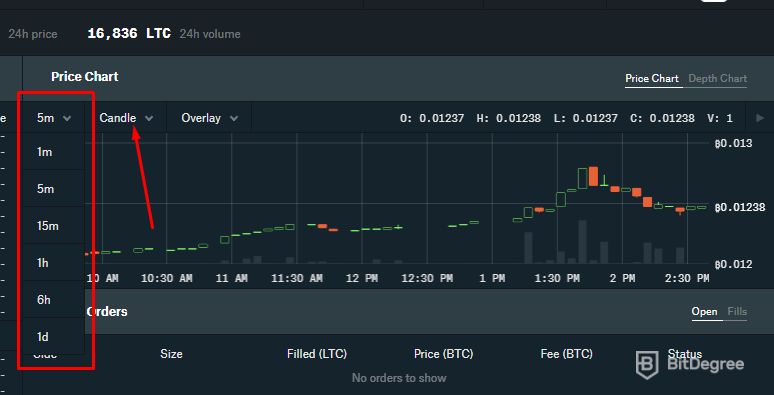Click the Price Chart panel heading
Image resolution: width=774 pixels, height=395 pixels.
point(84,77)
